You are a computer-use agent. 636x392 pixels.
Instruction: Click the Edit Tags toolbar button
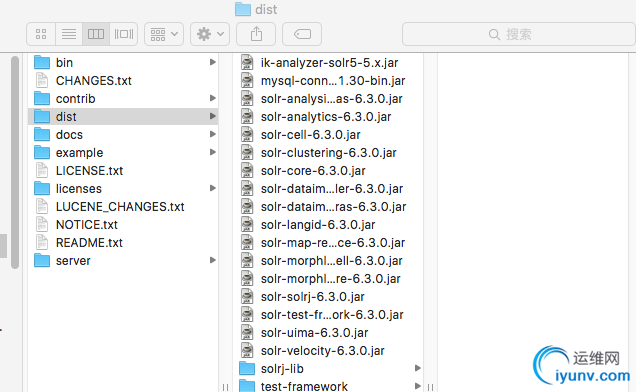302,34
